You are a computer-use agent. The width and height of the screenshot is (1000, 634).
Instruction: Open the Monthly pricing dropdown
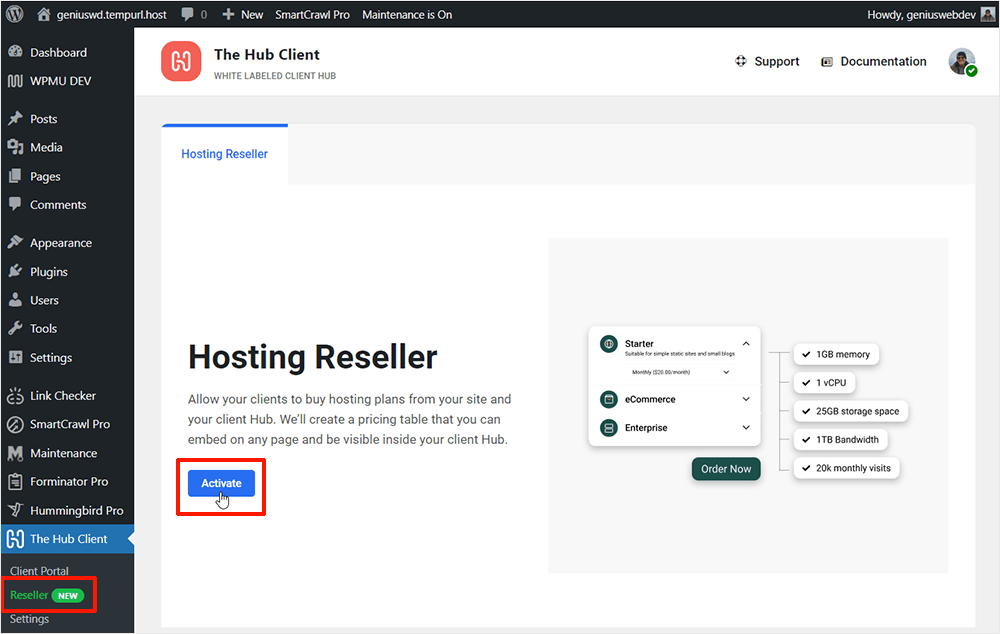point(679,372)
